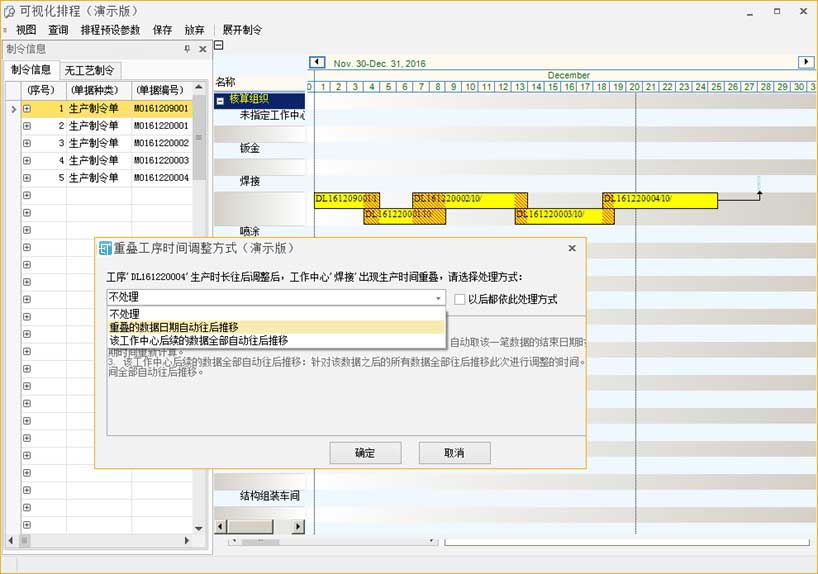Image resolution: width=818 pixels, height=574 pixels.
Task: Close the 重叠工序时间调整方式 dialog
Action: 572,248
